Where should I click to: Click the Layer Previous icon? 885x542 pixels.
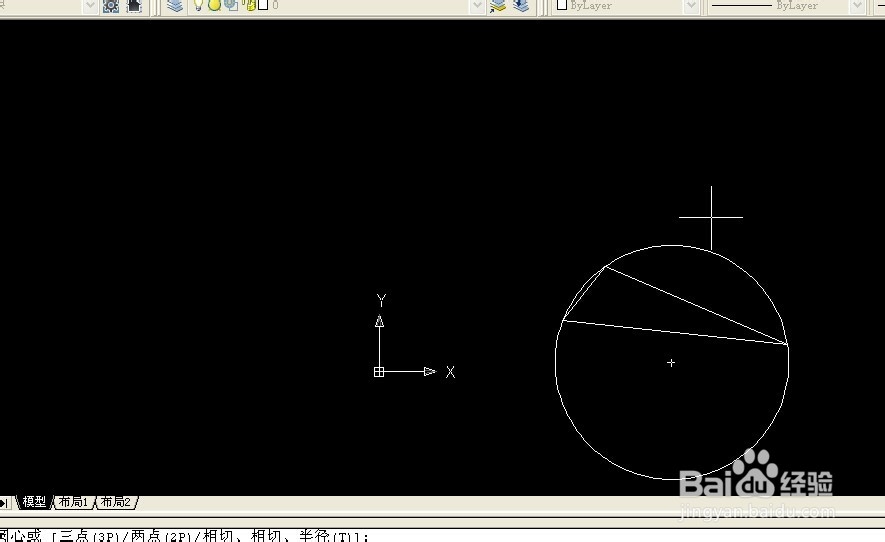pyautogui.click(x=521, y=6)
